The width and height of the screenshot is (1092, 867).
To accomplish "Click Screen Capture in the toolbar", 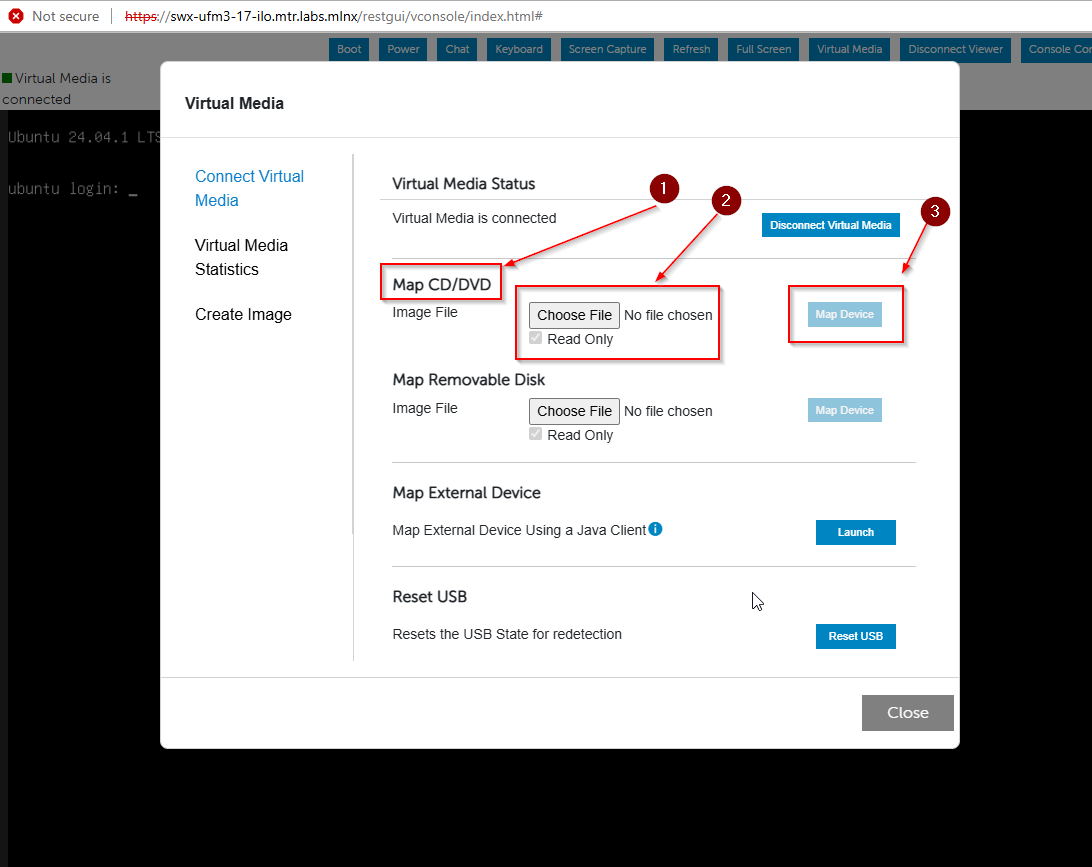I will (x=607, y=49).
